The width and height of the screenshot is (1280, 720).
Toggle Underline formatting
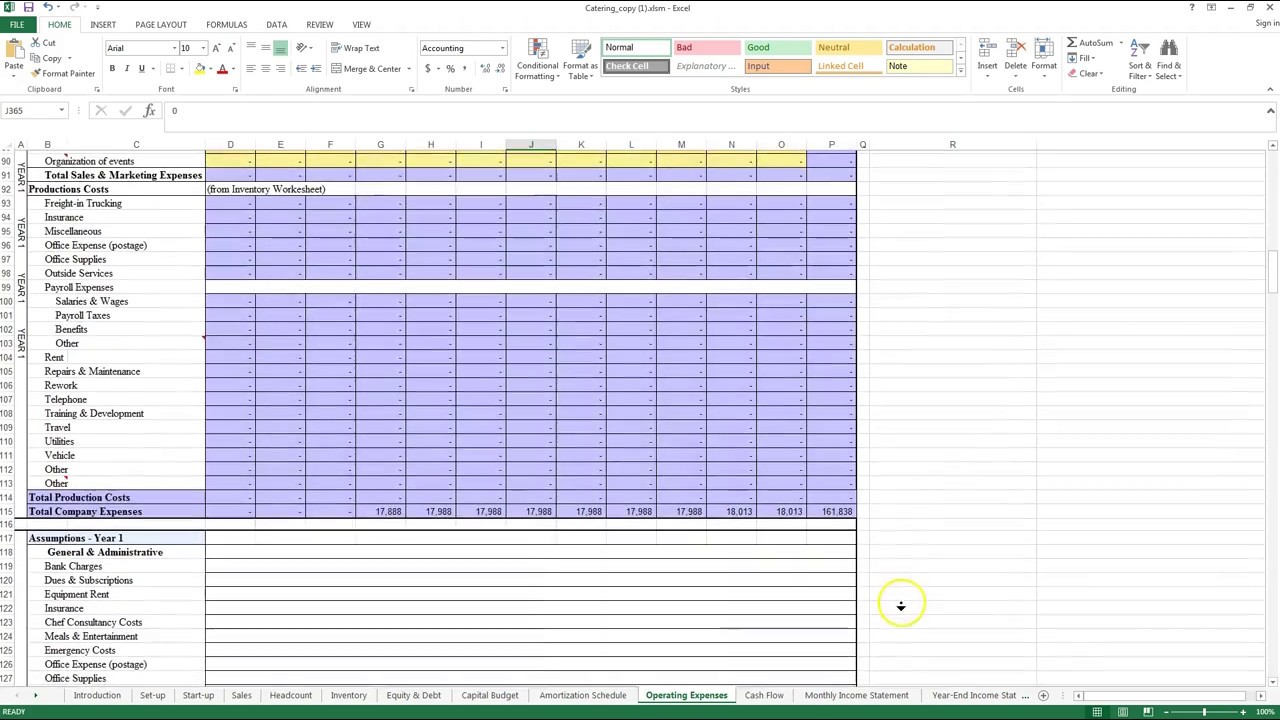coord(141,69)
